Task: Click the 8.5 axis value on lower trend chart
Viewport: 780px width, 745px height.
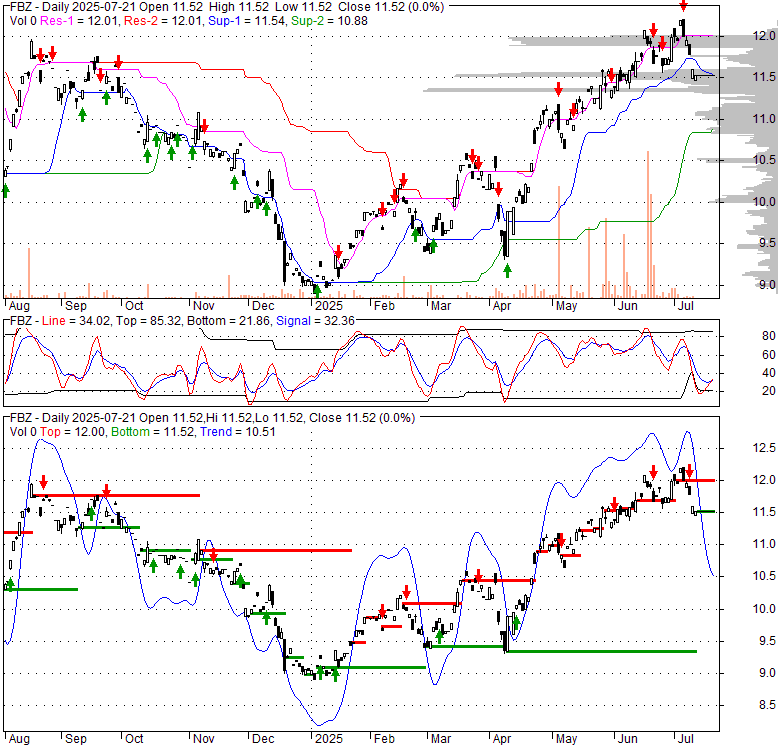Action: tap(766, 705)
